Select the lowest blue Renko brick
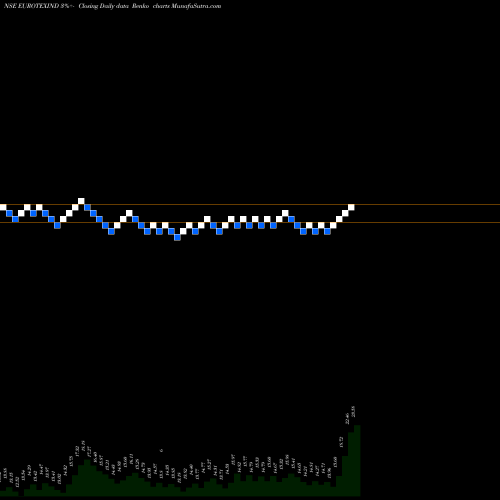Viewport: 500px width, 500px height. click(x=177, y=237)
